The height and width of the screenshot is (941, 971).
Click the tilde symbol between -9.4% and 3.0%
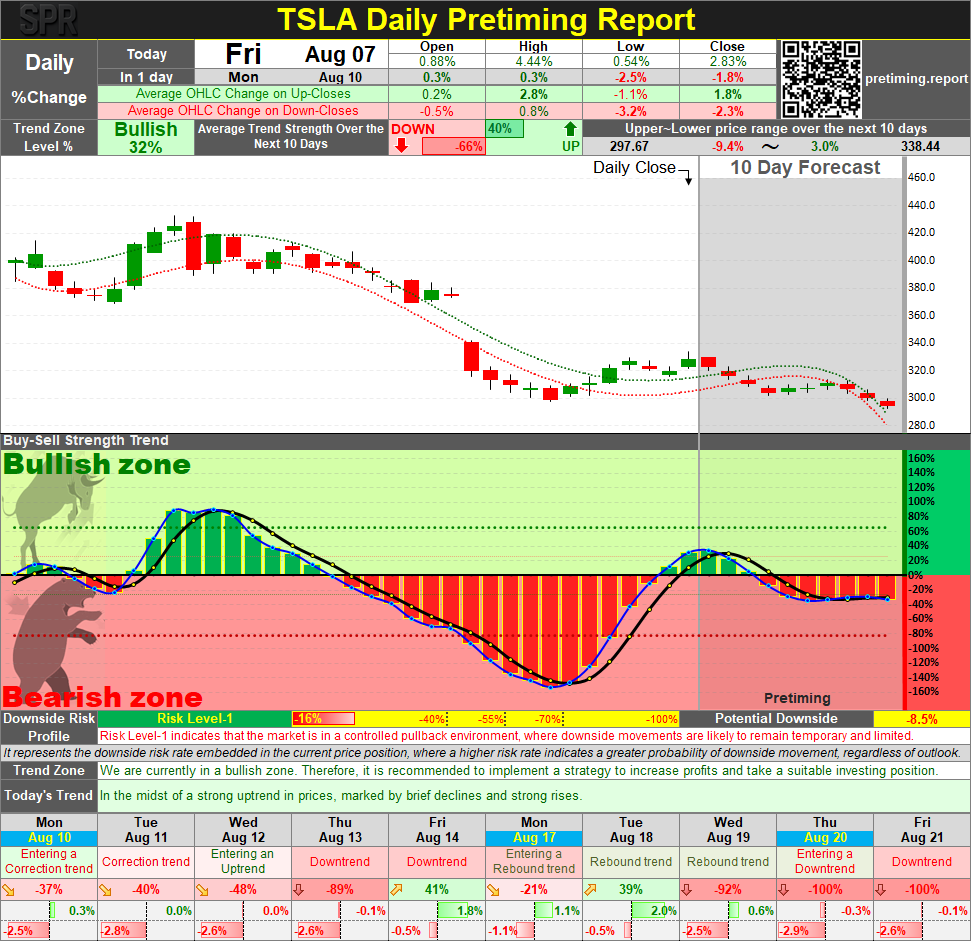[770, 147]
